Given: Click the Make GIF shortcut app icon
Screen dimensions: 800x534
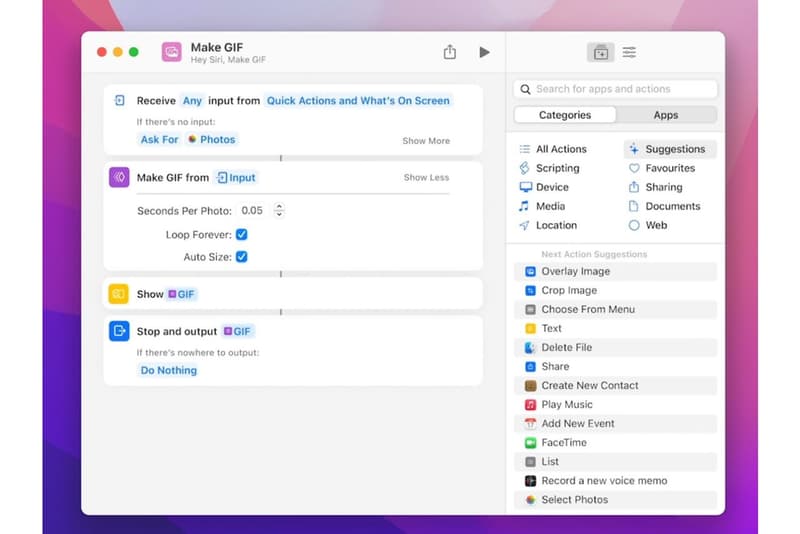Looking at the screenshot, I should point(172,52).
